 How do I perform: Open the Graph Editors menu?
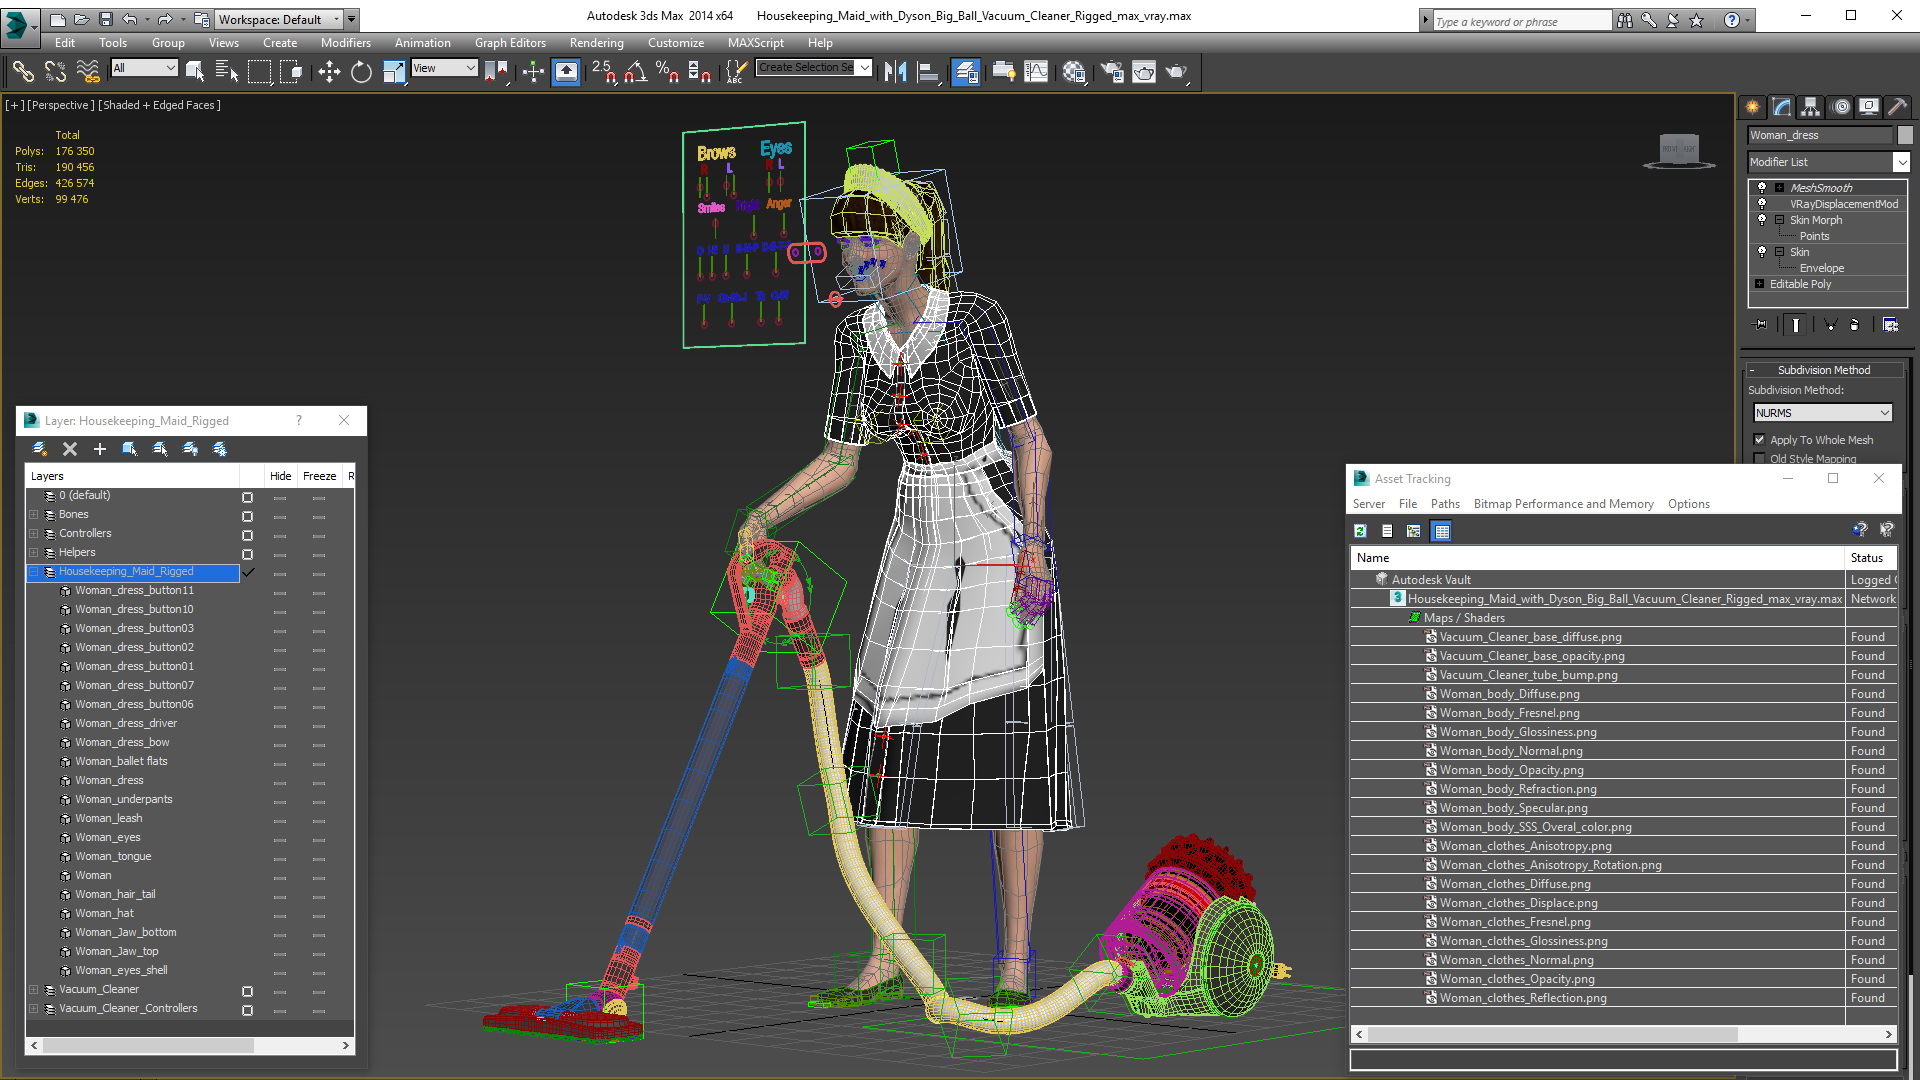pyautogui.click(x=510, y=43)
